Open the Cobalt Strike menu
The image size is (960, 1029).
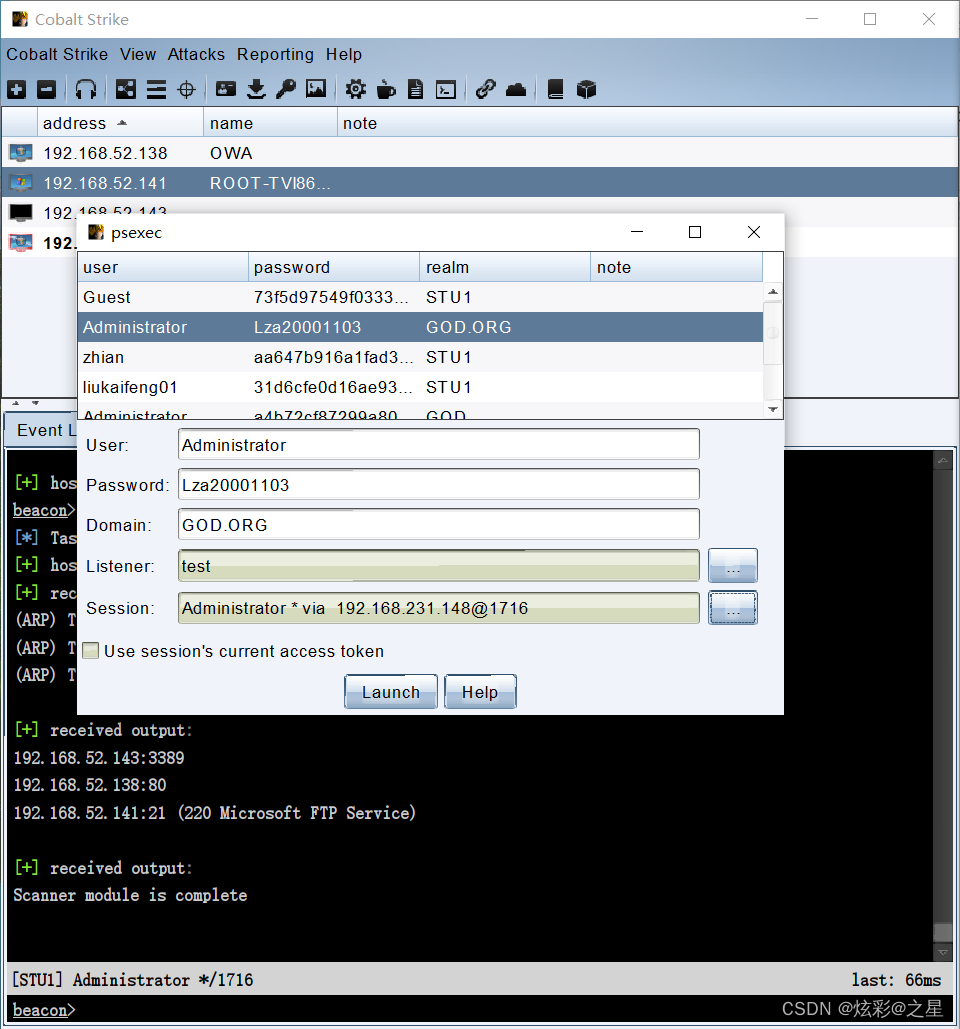(x=57, y=54)
